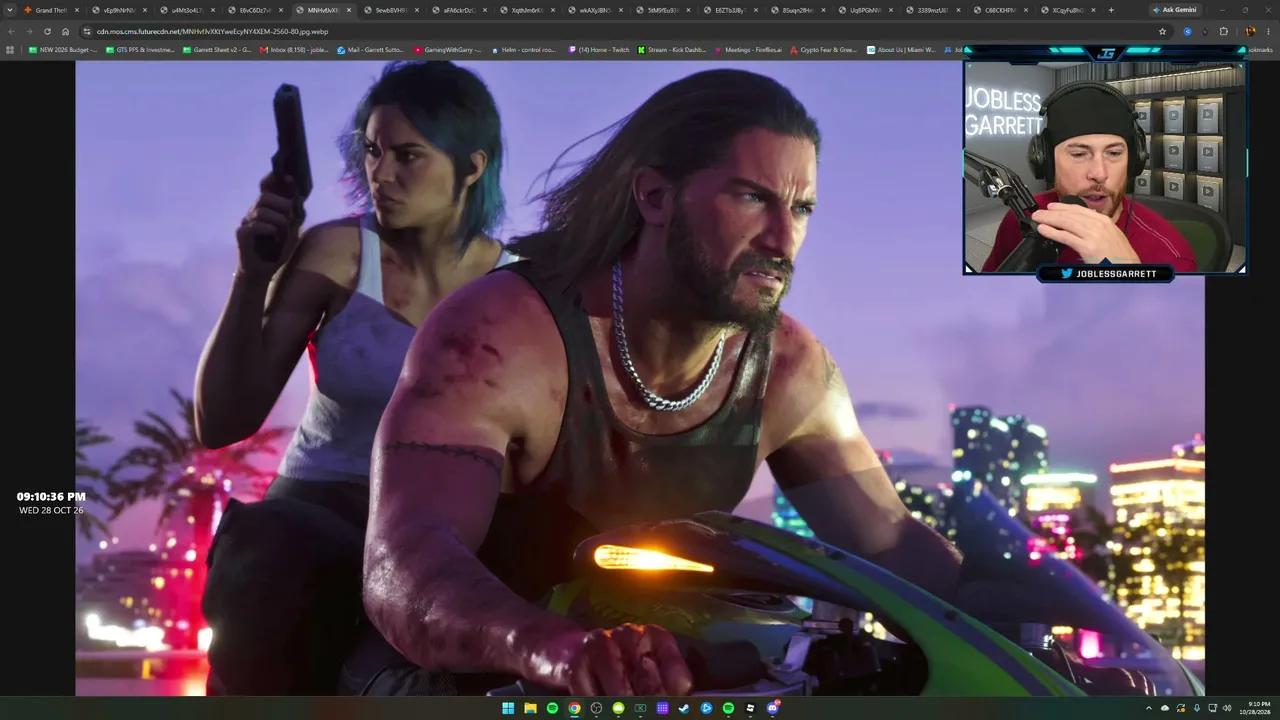Open Google Chrome from the taskbar
This screenshot has width=1280, height=720.
574,708
